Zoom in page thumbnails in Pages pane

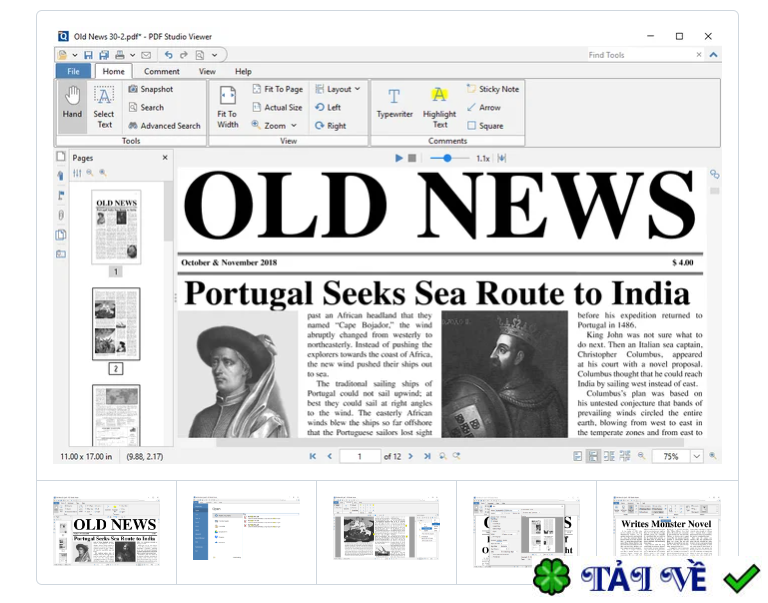click(x=103, y=173)
